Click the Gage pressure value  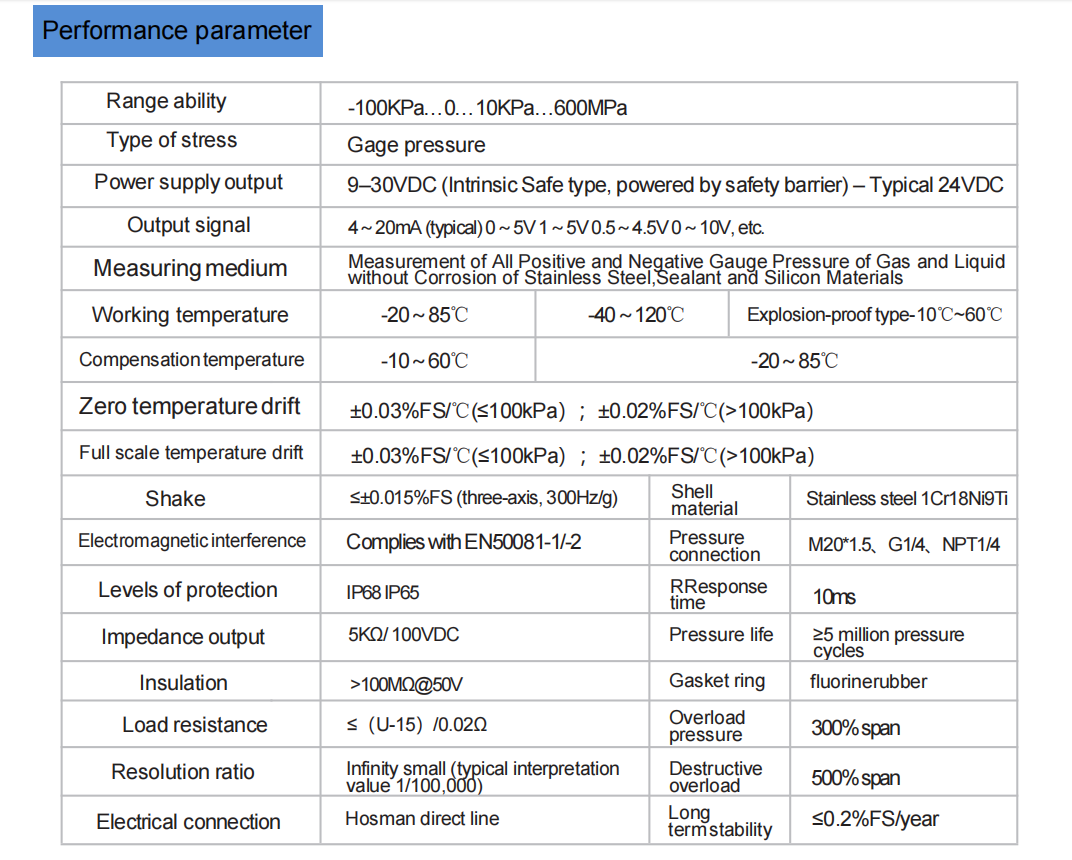click(x=416, y=145)
